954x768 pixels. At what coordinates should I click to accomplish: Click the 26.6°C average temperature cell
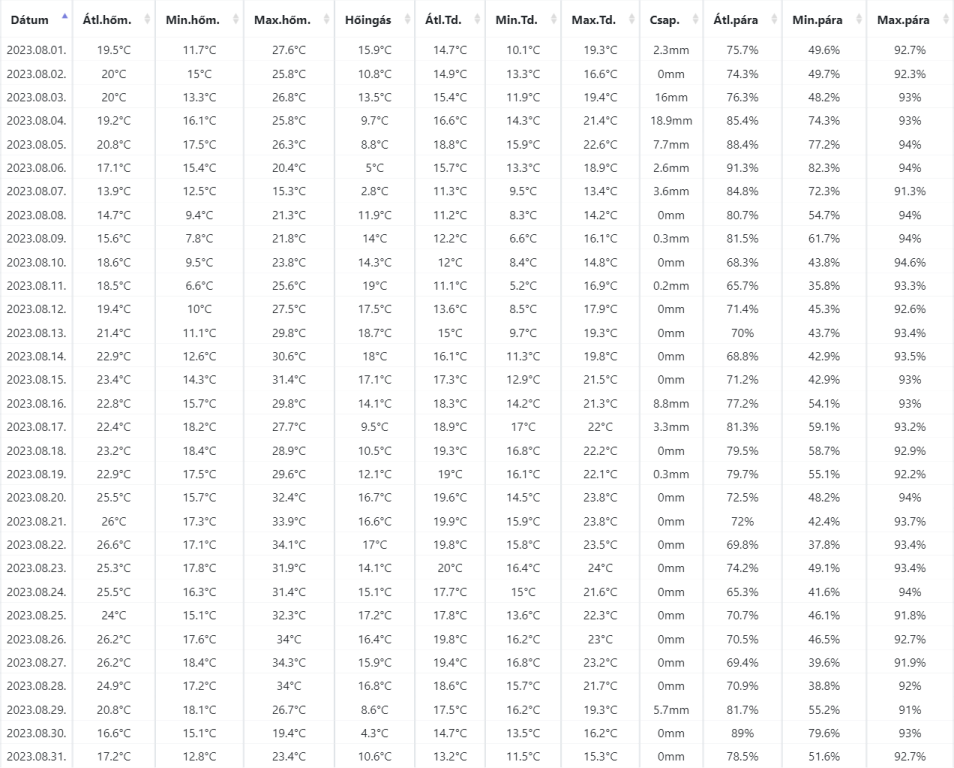[x=113, y=545]
